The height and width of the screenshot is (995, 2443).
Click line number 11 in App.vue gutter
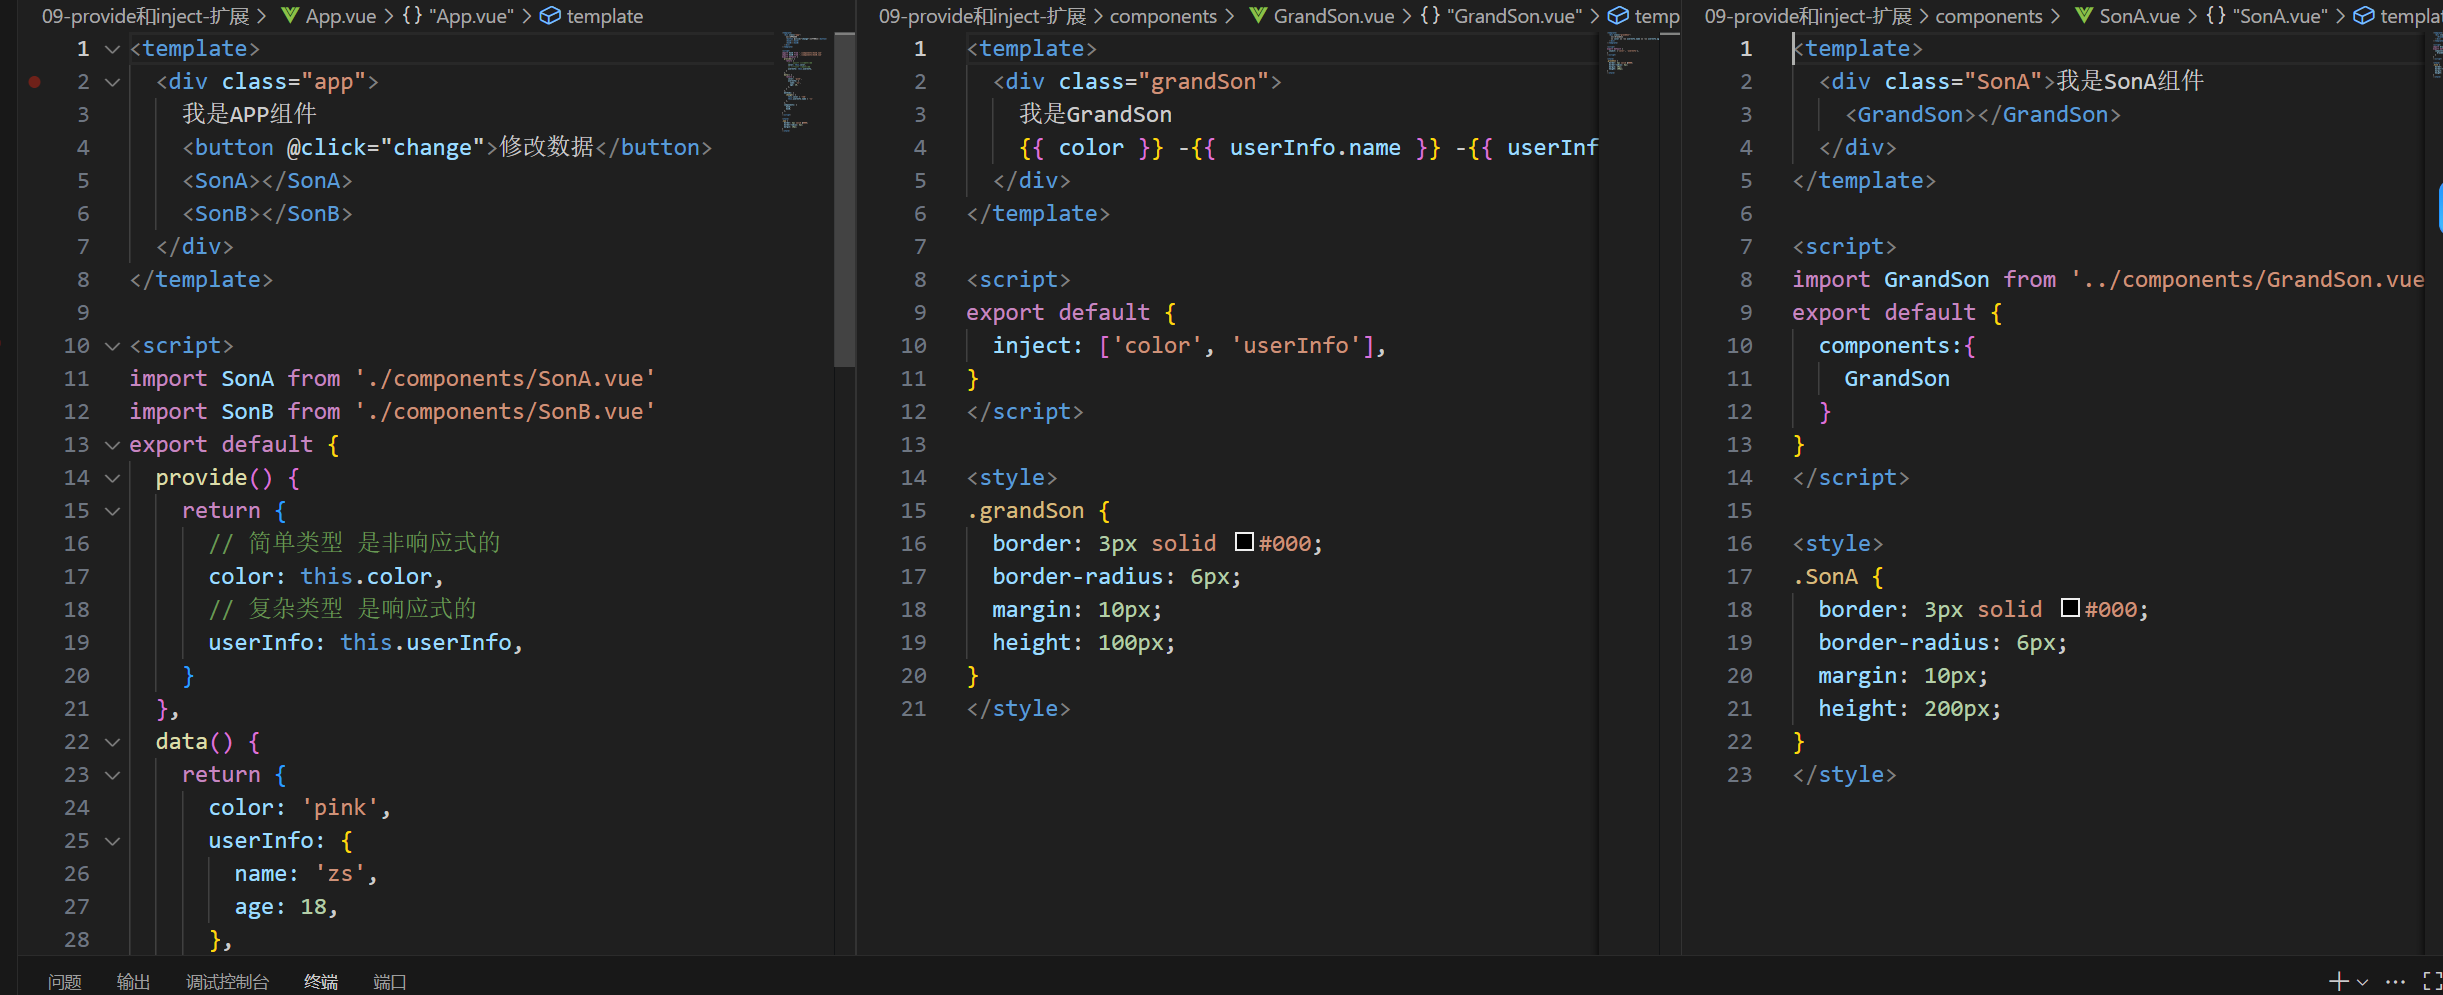point(76,379)
